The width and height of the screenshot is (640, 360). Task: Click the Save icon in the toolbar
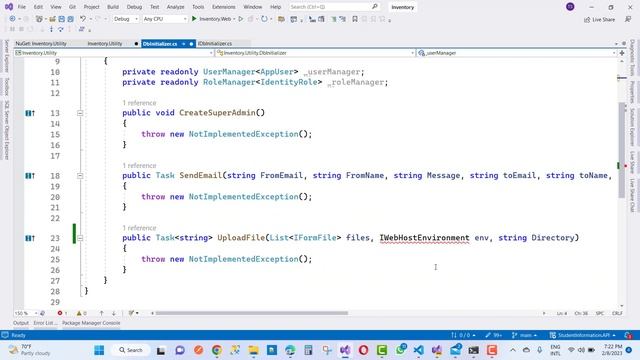(61, 19)
